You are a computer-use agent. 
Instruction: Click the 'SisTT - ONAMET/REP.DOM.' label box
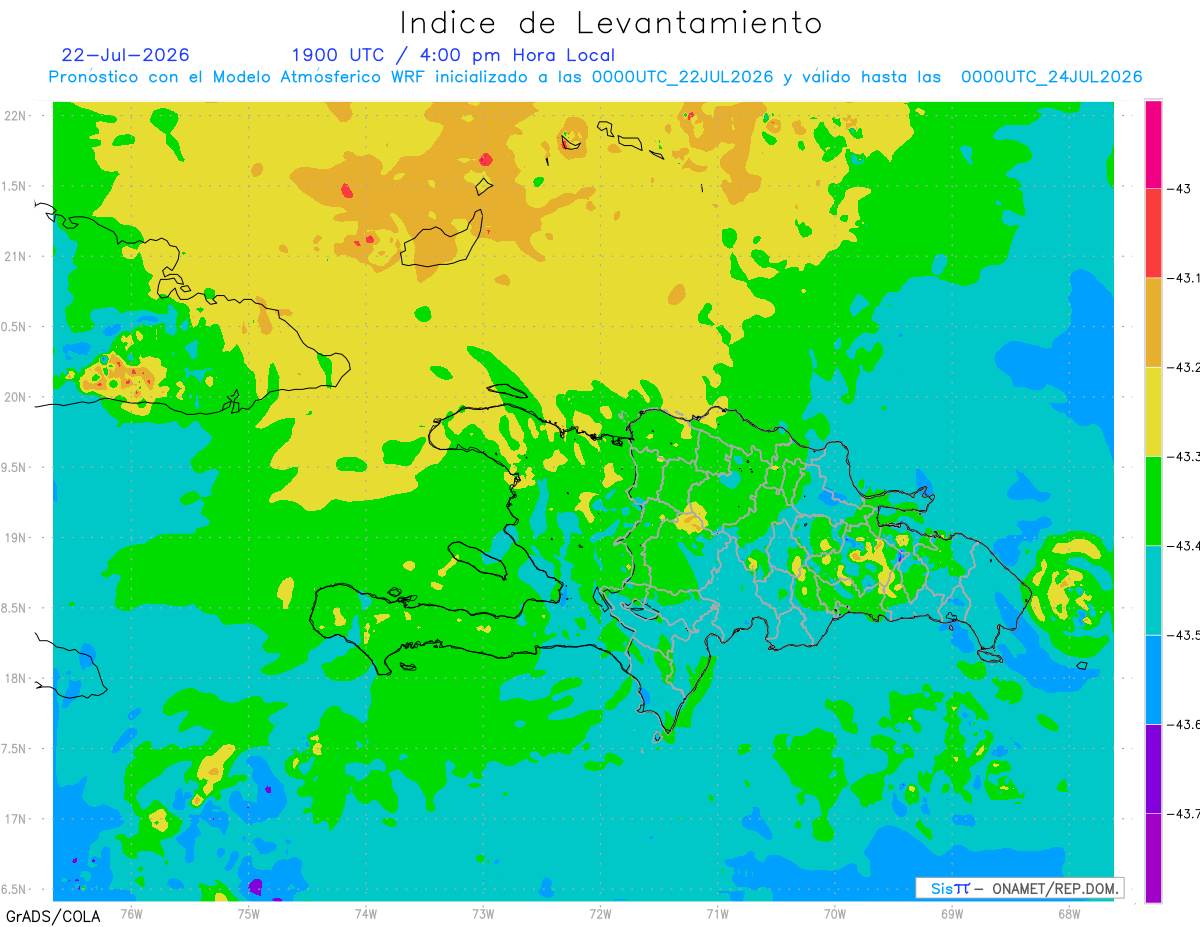point(1019,888)
